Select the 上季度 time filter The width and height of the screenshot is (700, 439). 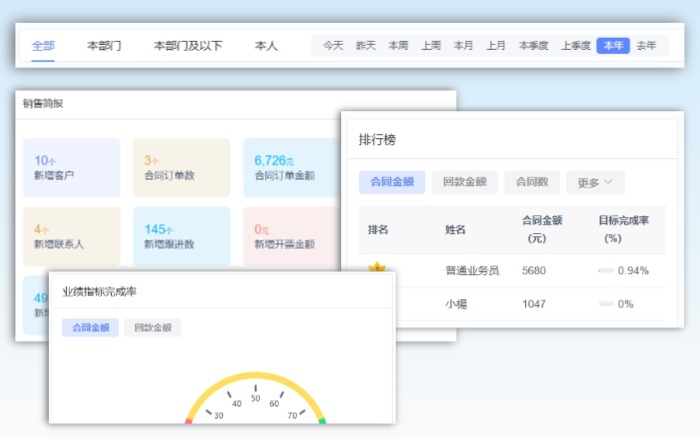[x=576, y=46]
